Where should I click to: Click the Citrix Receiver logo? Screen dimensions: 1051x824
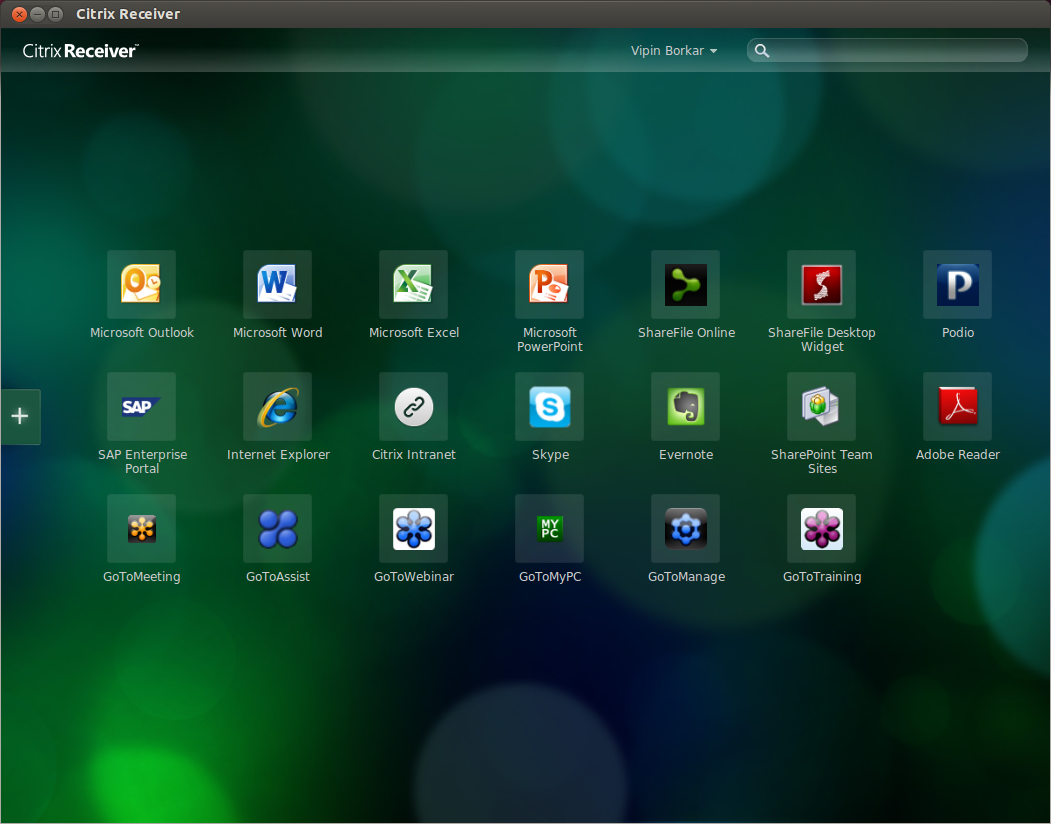[x=80, y=51]
